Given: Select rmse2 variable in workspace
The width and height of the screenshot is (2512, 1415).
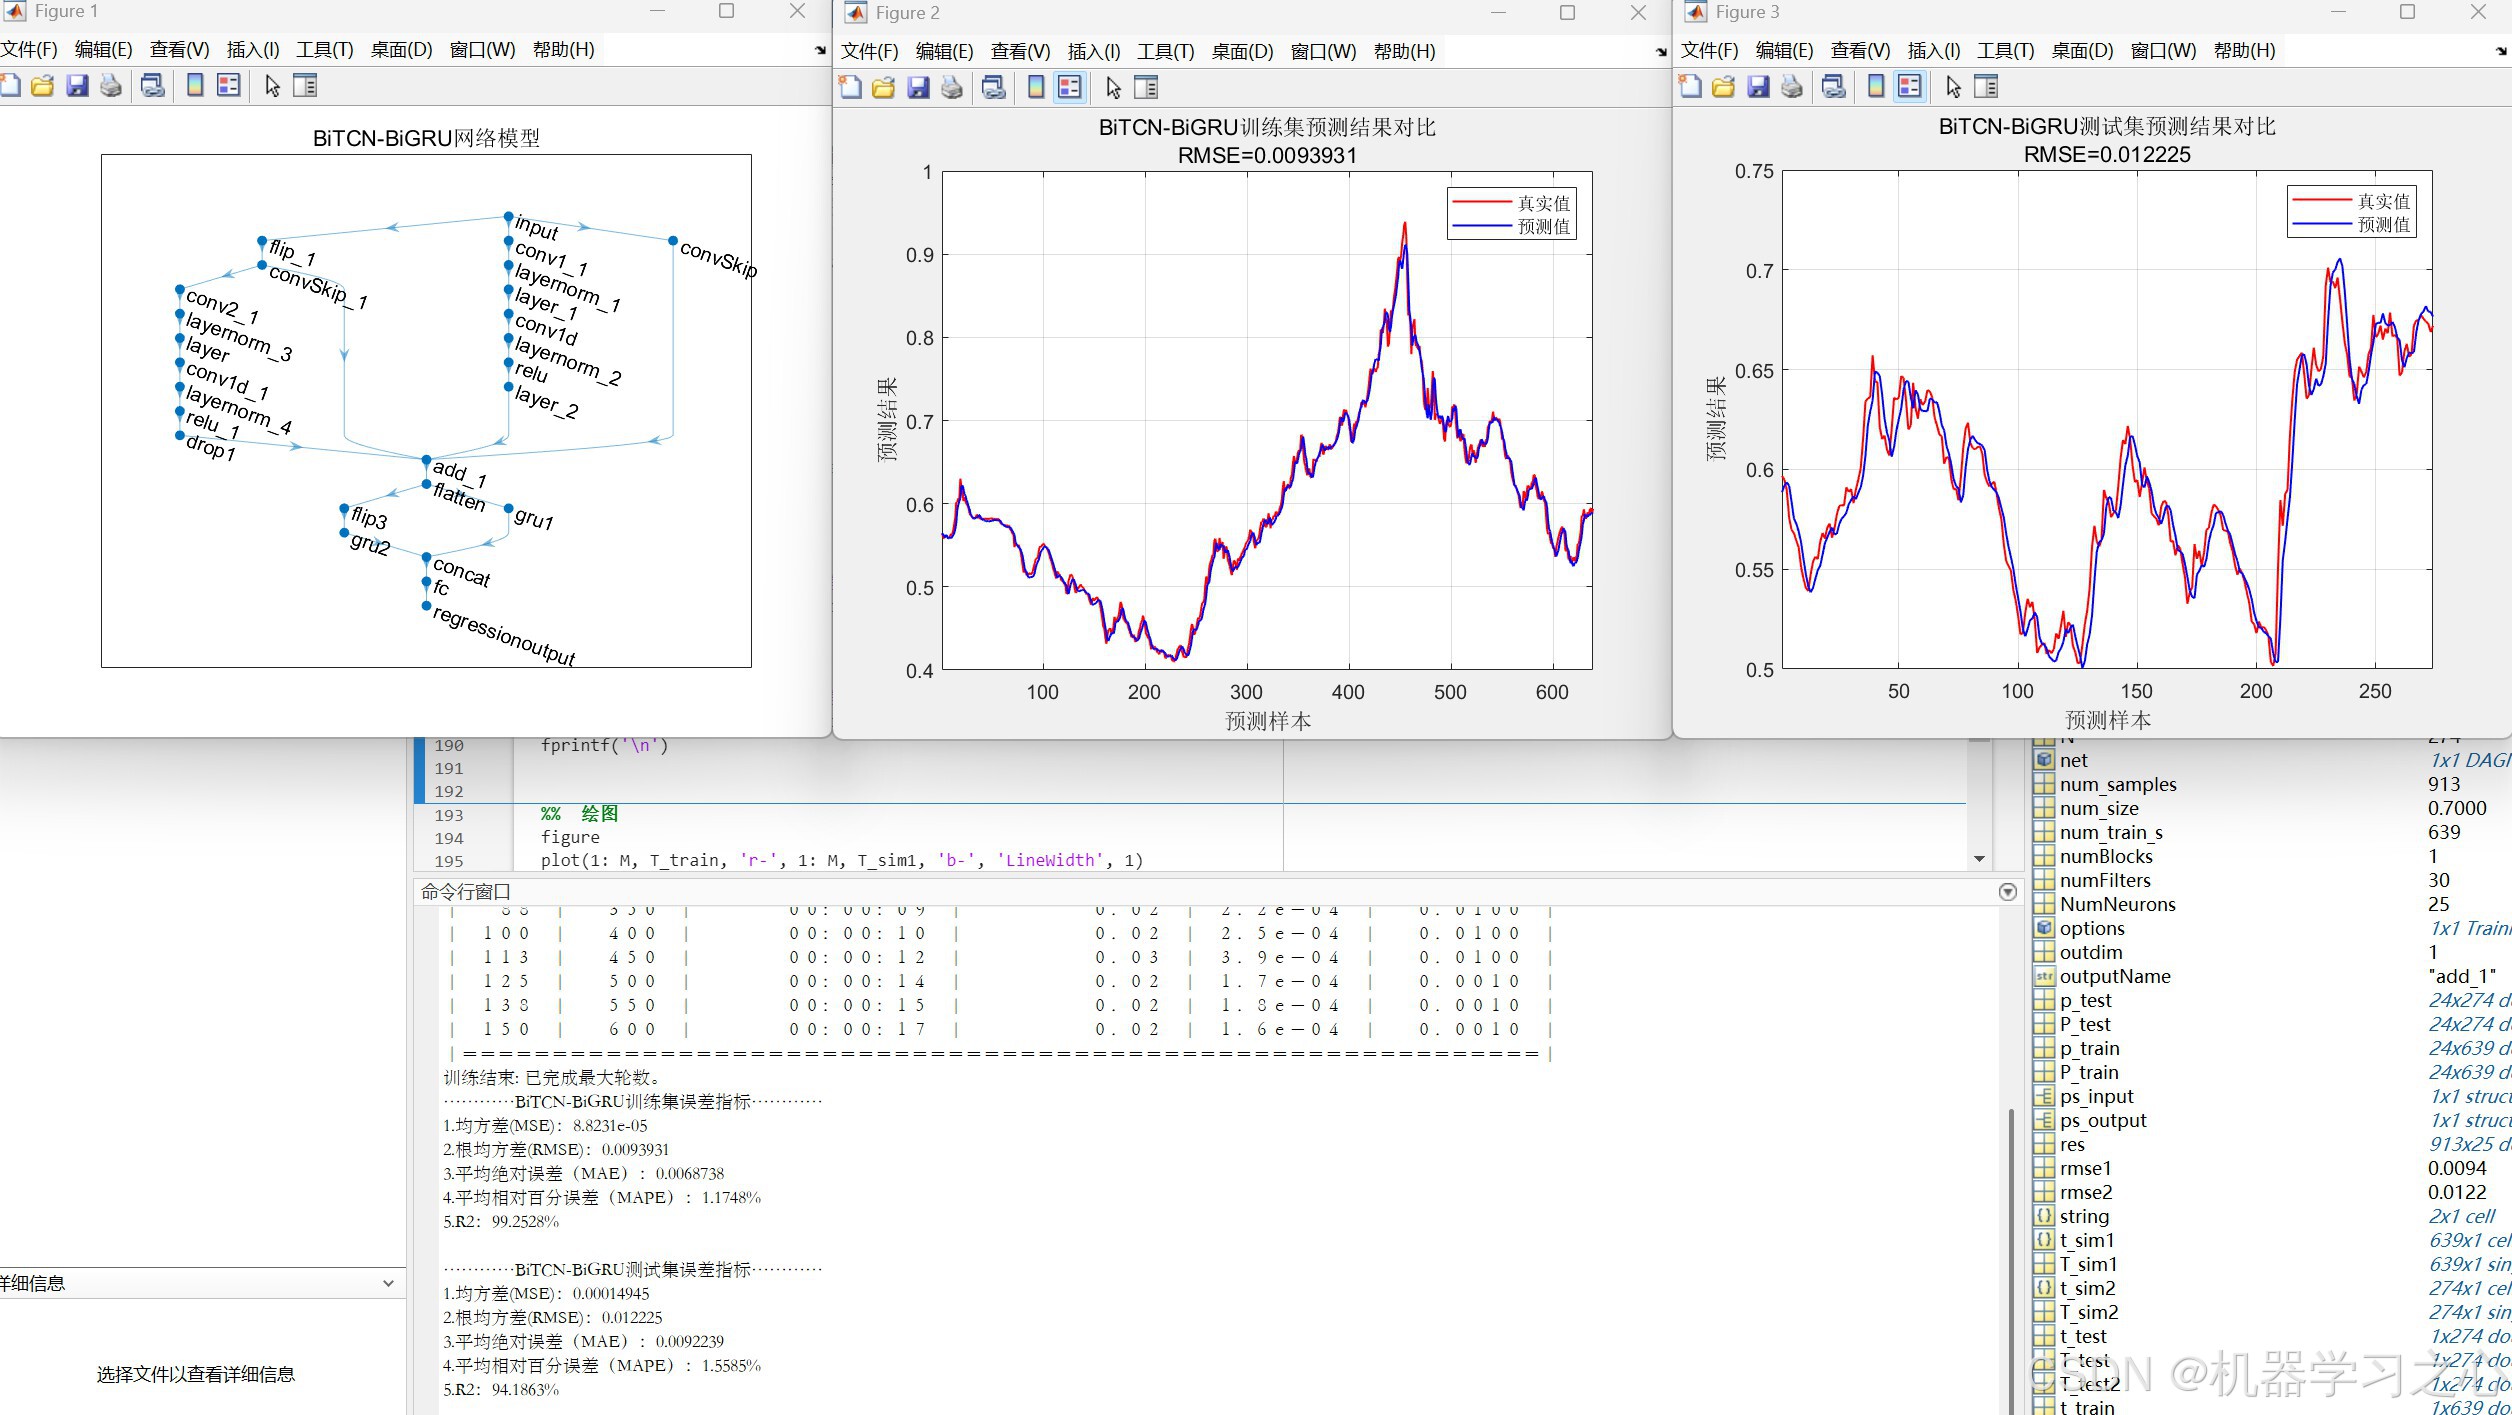Looking at the screenshot, I should 2085,1193.
